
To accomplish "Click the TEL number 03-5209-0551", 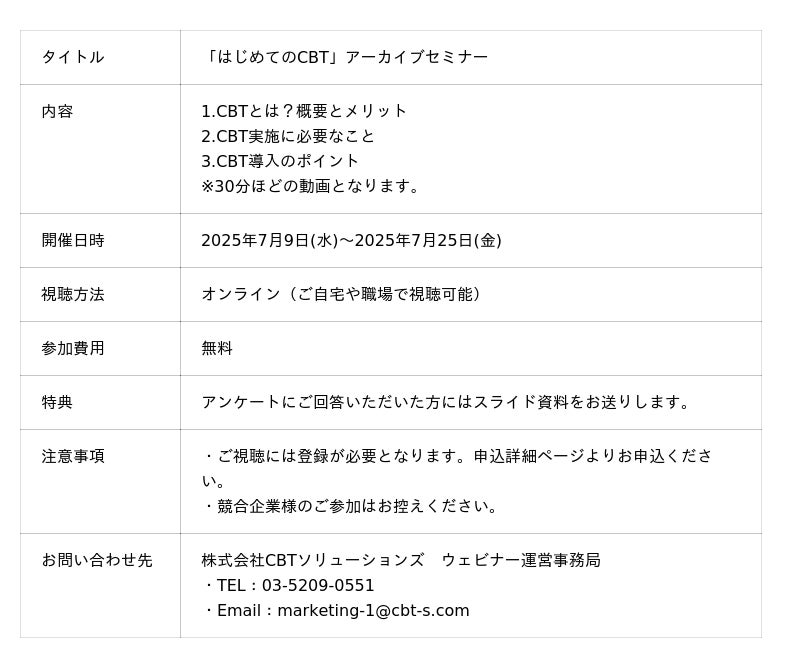I will pos(318,585).
